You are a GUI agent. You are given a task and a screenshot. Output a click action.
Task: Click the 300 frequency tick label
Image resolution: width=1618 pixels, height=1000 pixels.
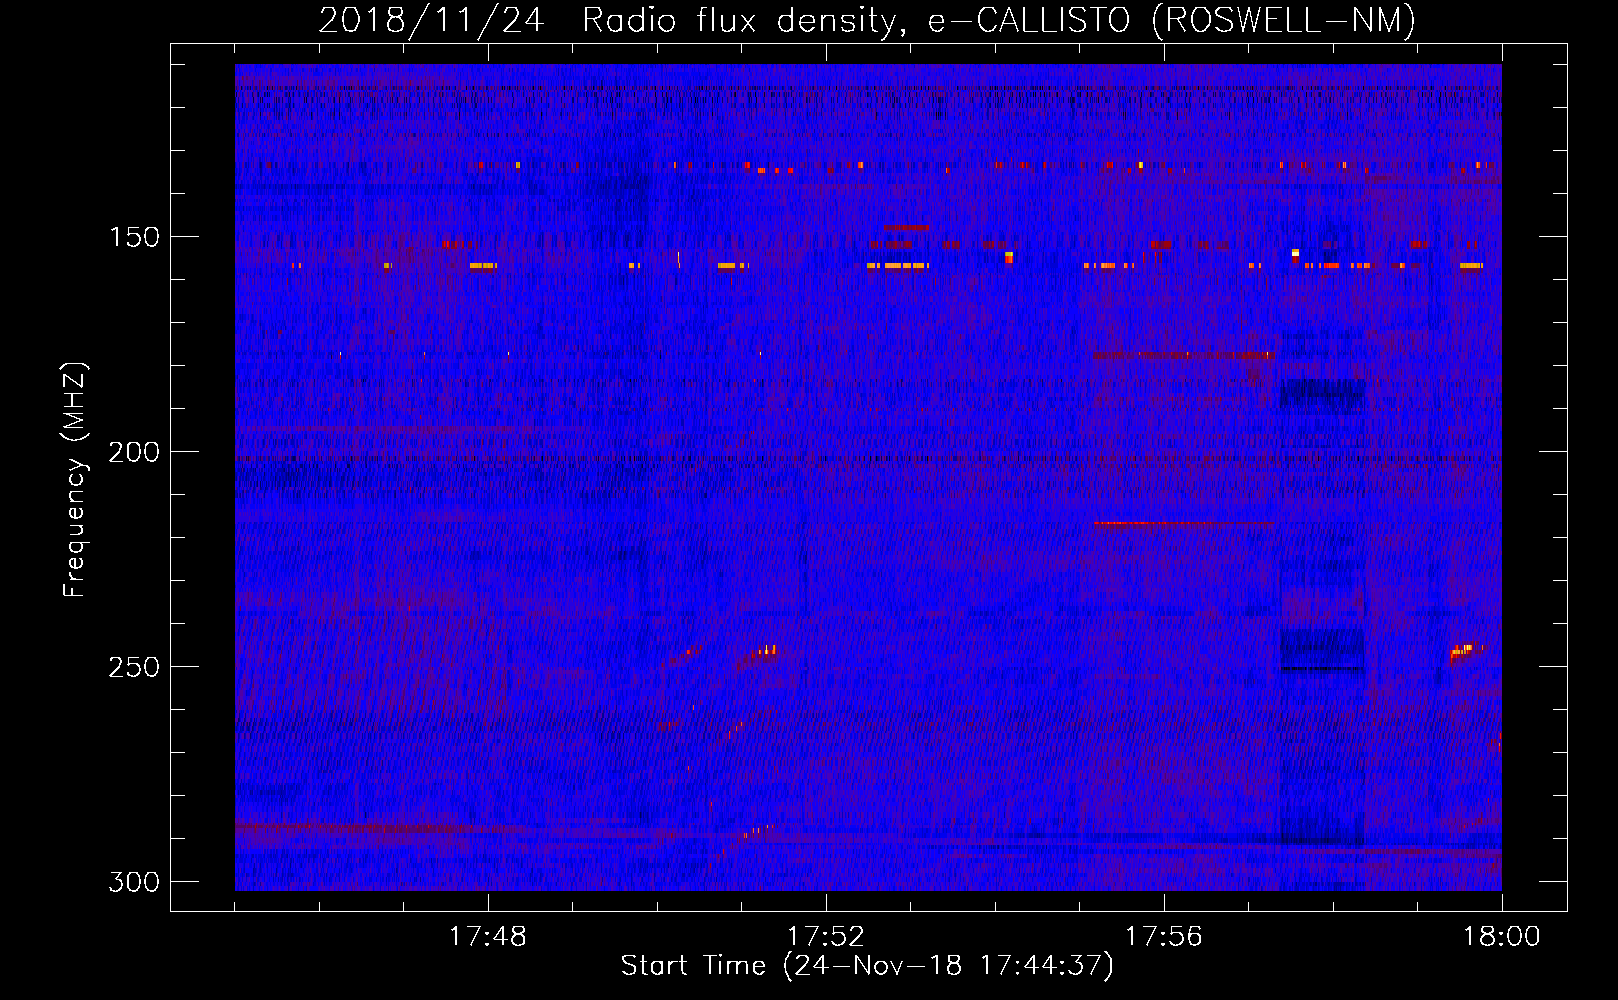[x=134, y=882]
